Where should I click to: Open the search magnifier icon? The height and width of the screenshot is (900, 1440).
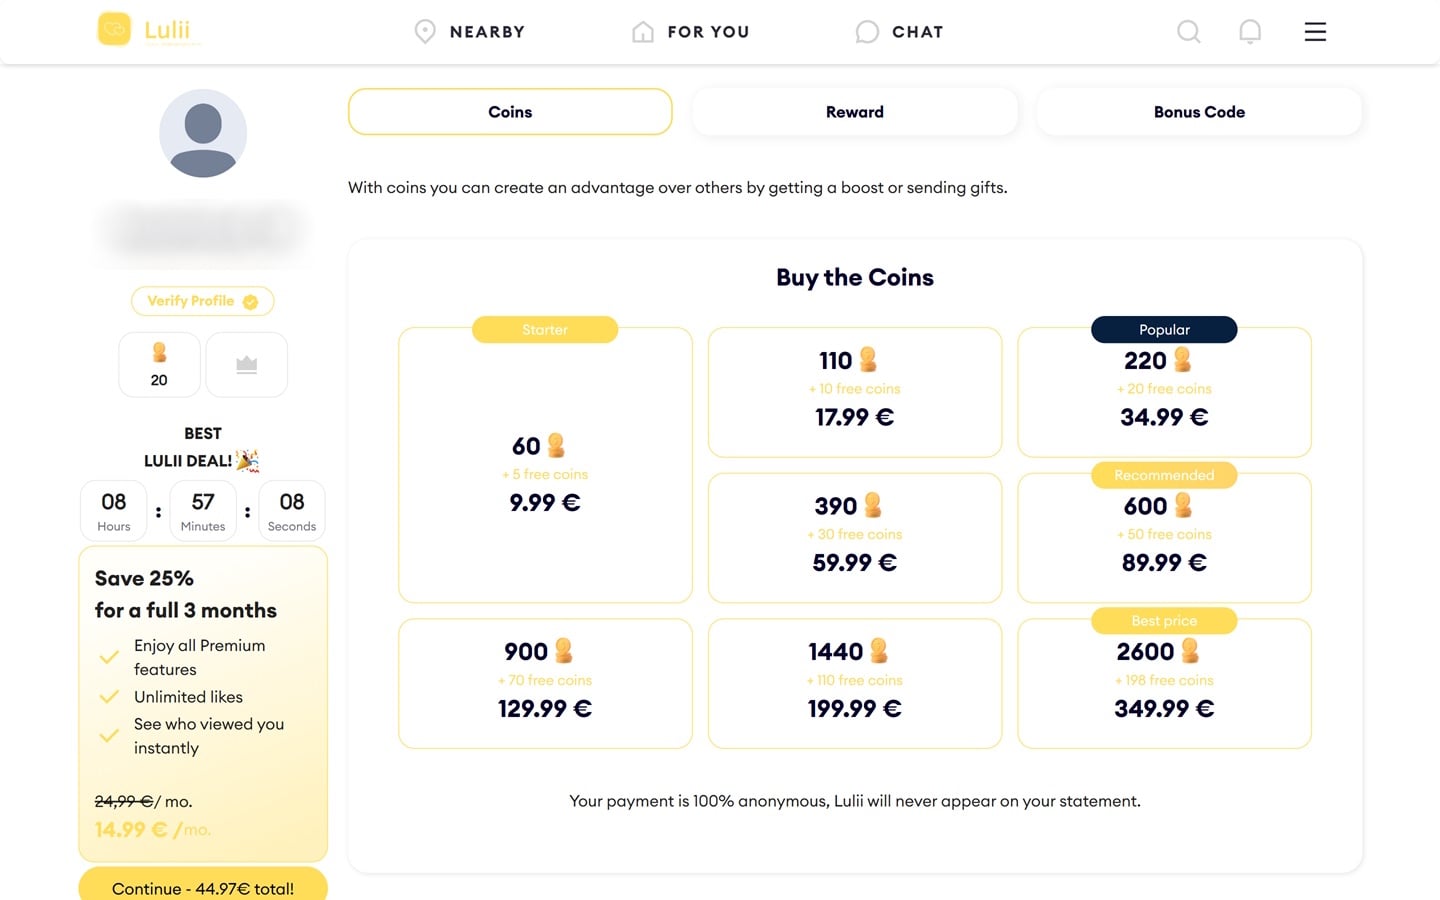(x=1188, y=32)
